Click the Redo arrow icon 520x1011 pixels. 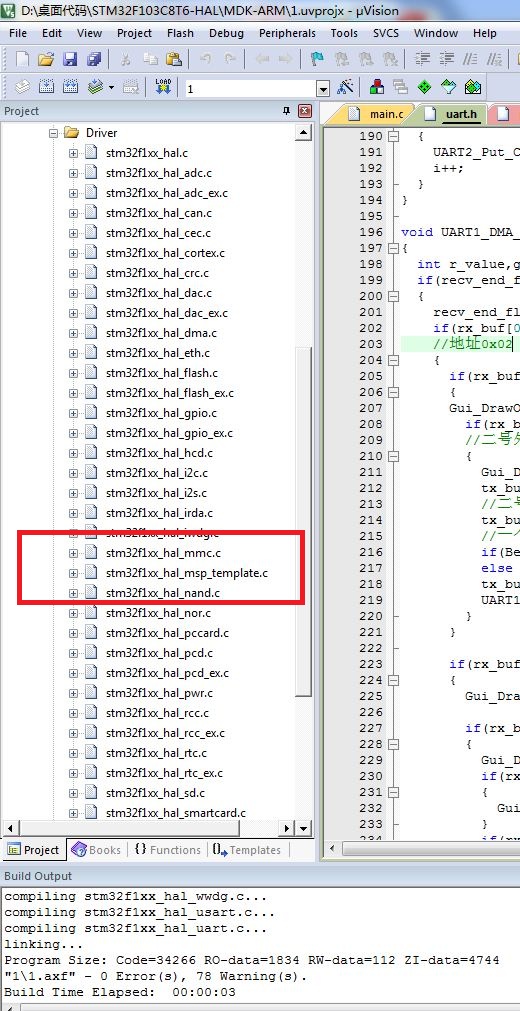[230, 59]
